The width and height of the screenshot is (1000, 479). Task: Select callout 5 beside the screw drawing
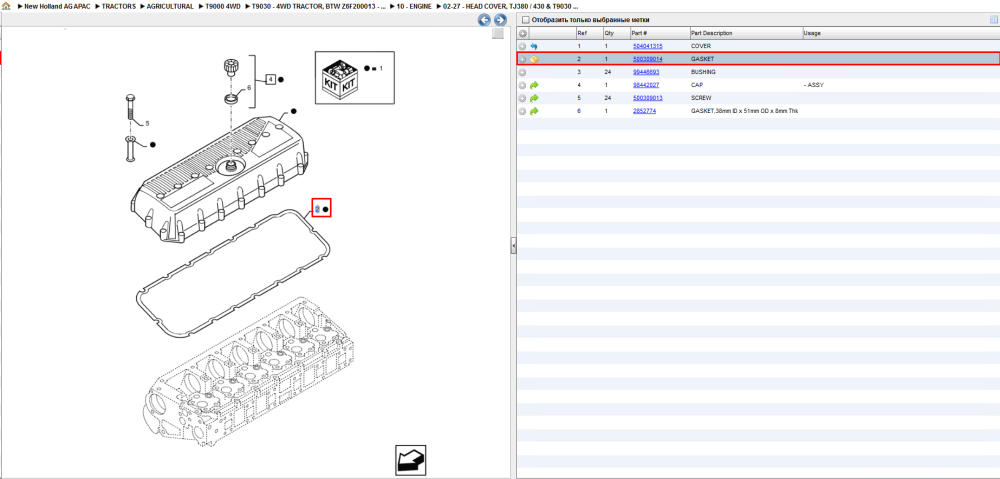(x=147, y=123)
